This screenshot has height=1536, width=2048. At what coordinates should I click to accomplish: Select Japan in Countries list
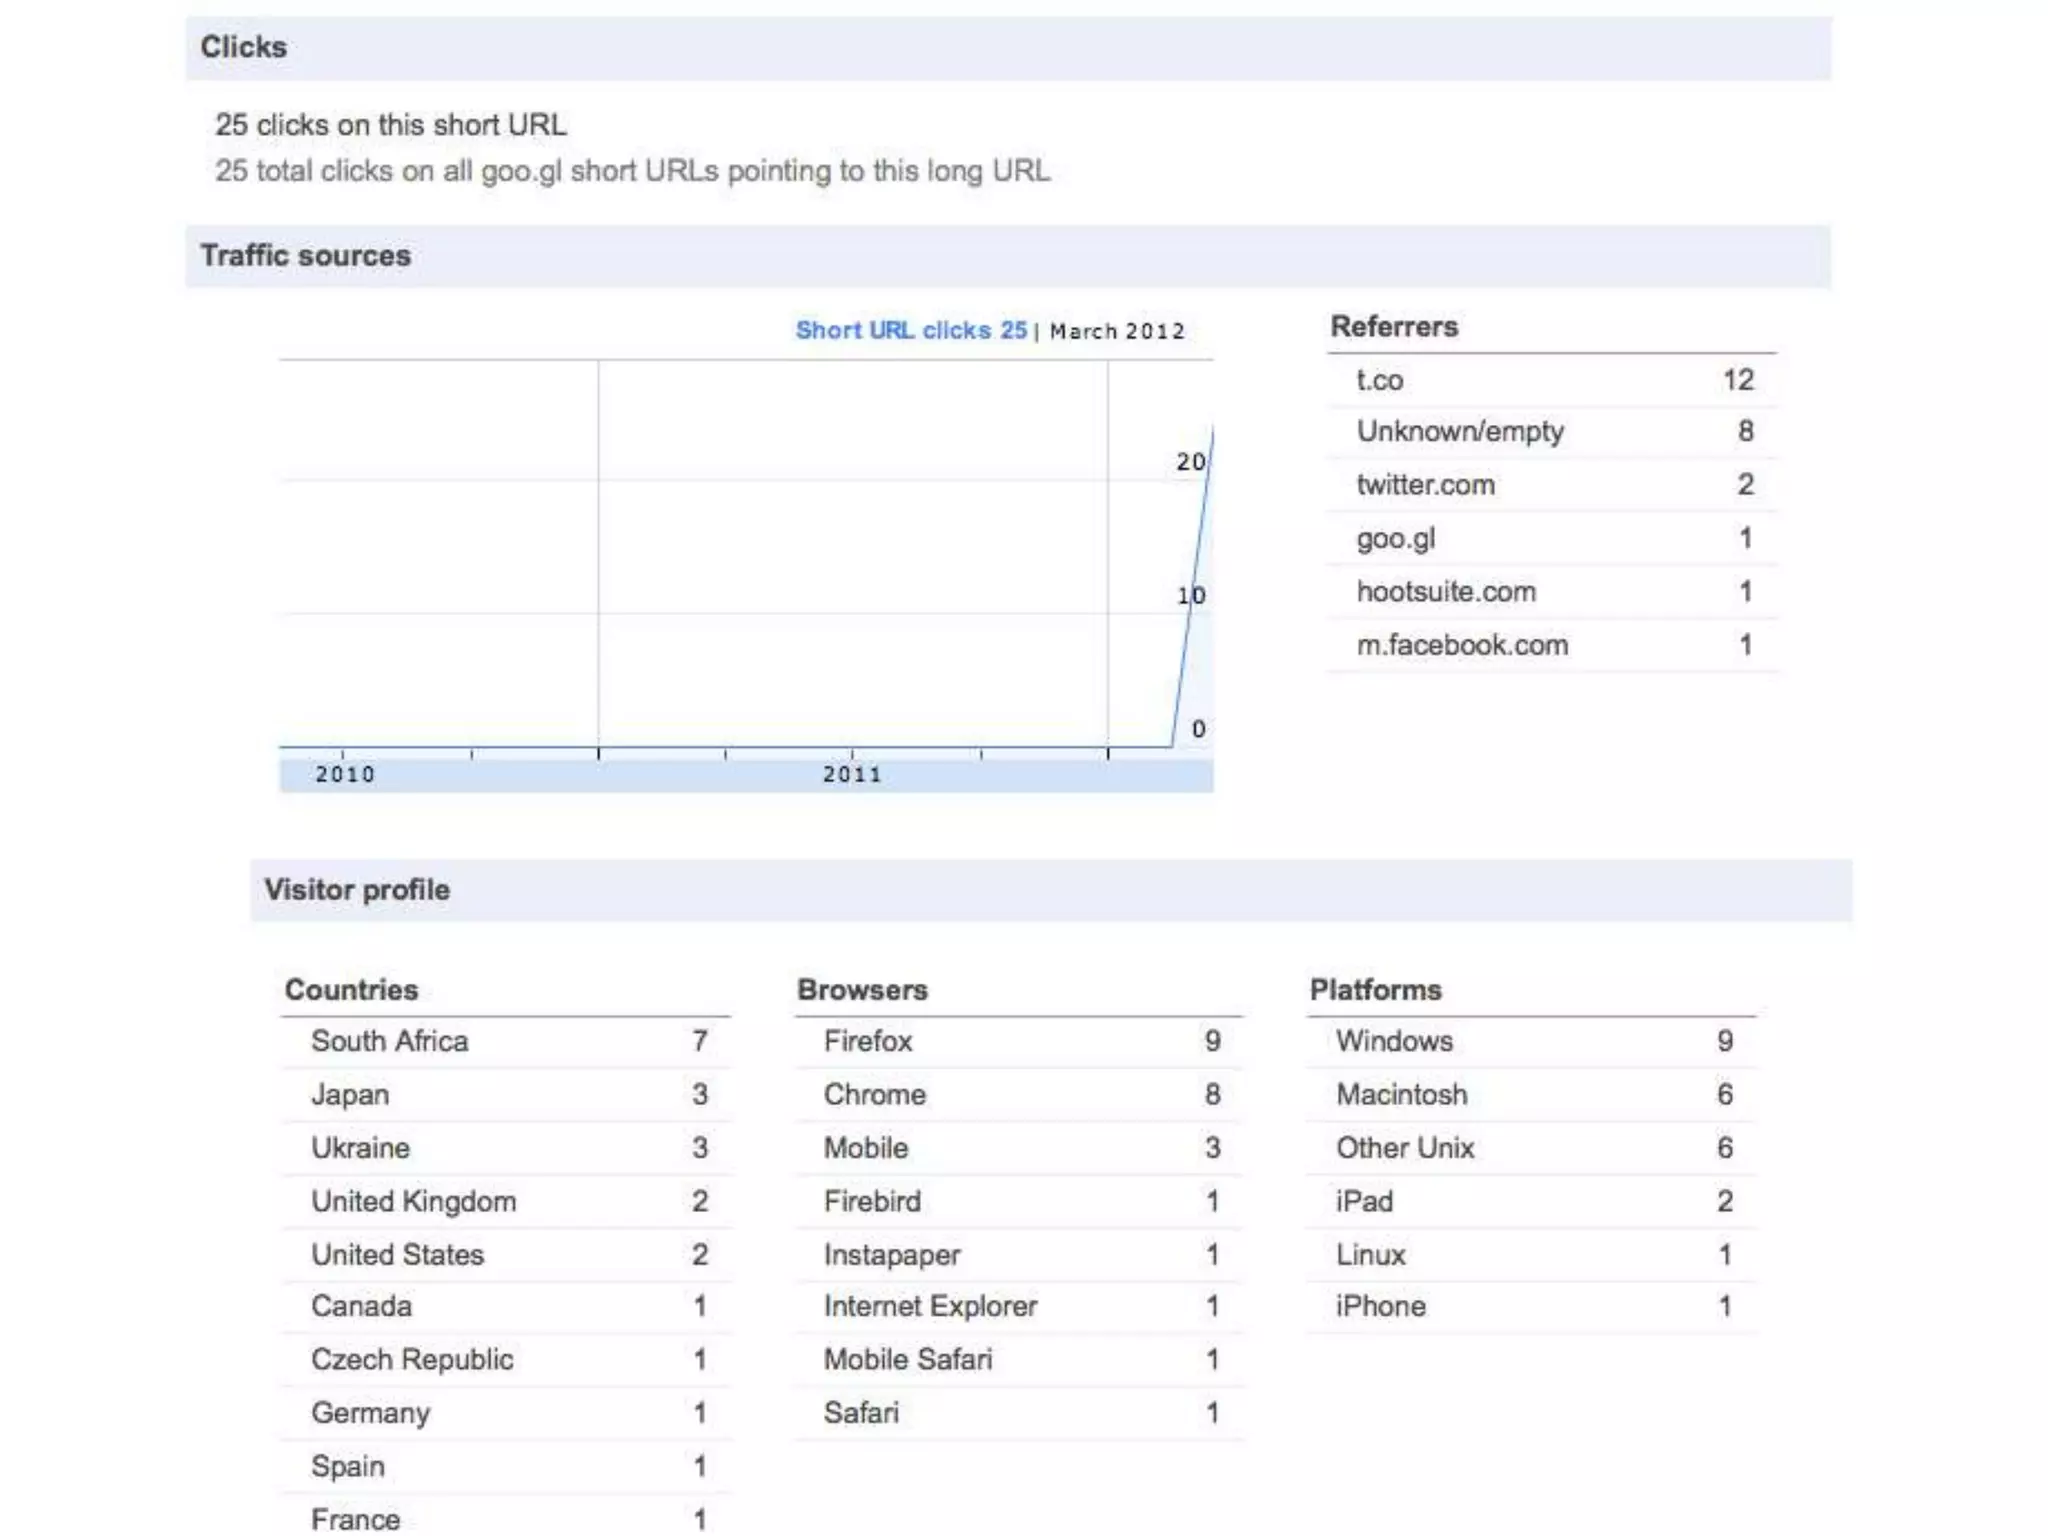[349, 1094]
